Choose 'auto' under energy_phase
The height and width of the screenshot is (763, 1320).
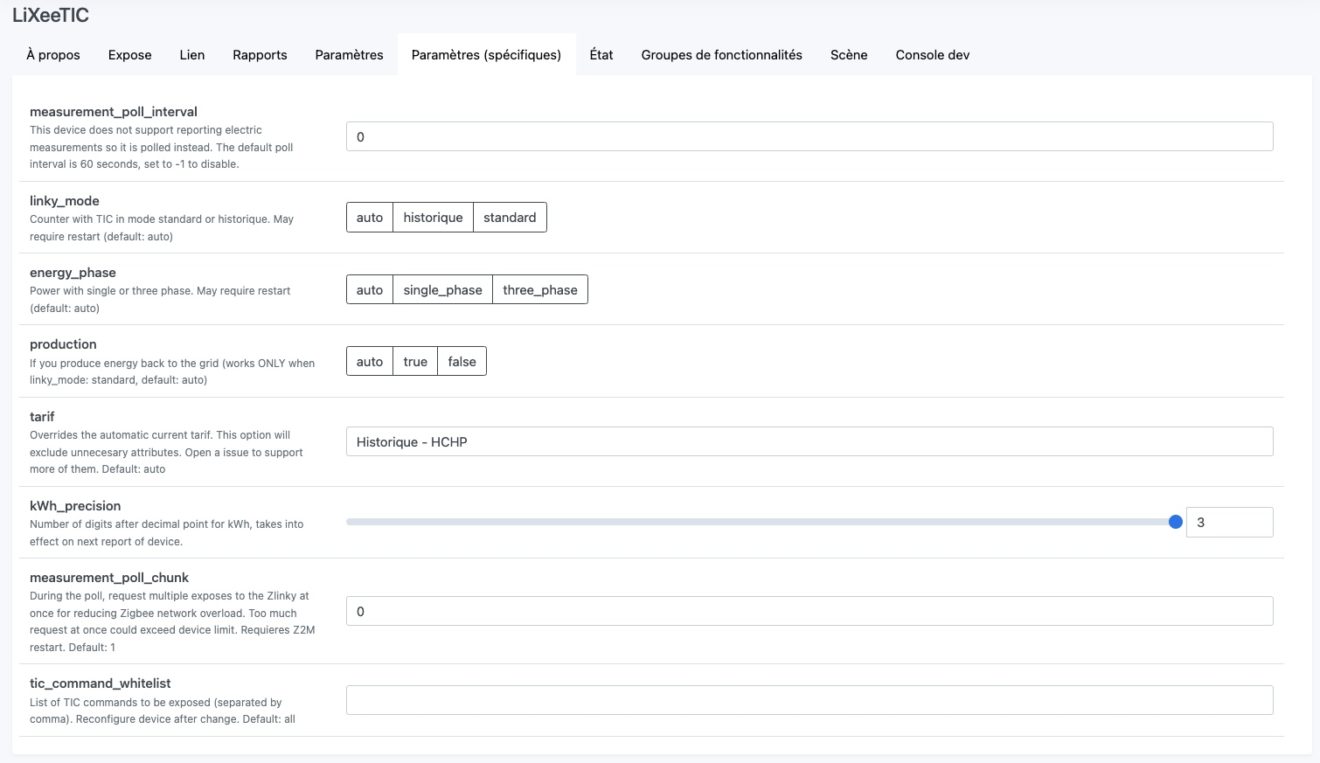369,290
